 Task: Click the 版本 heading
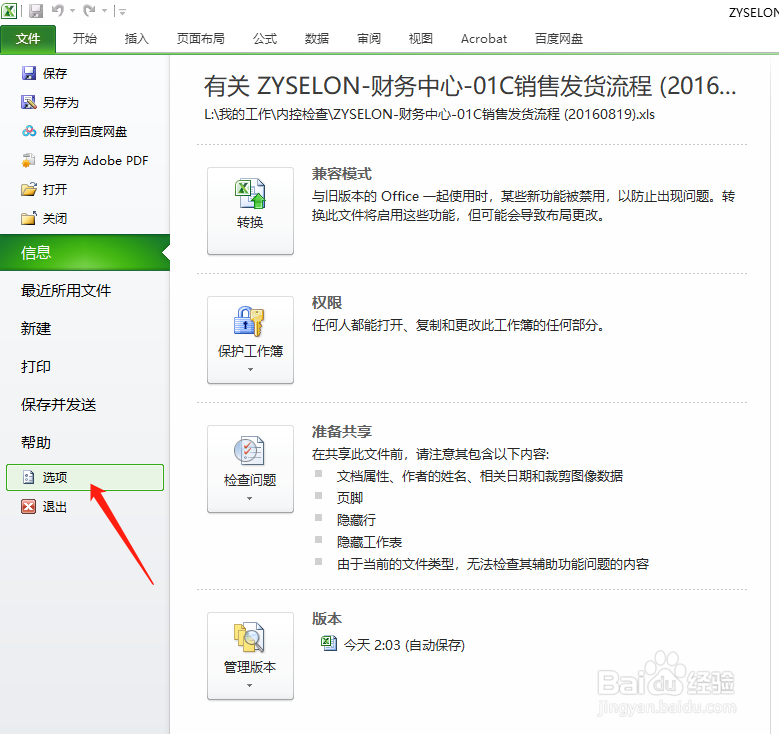click(x=327, y=619)
